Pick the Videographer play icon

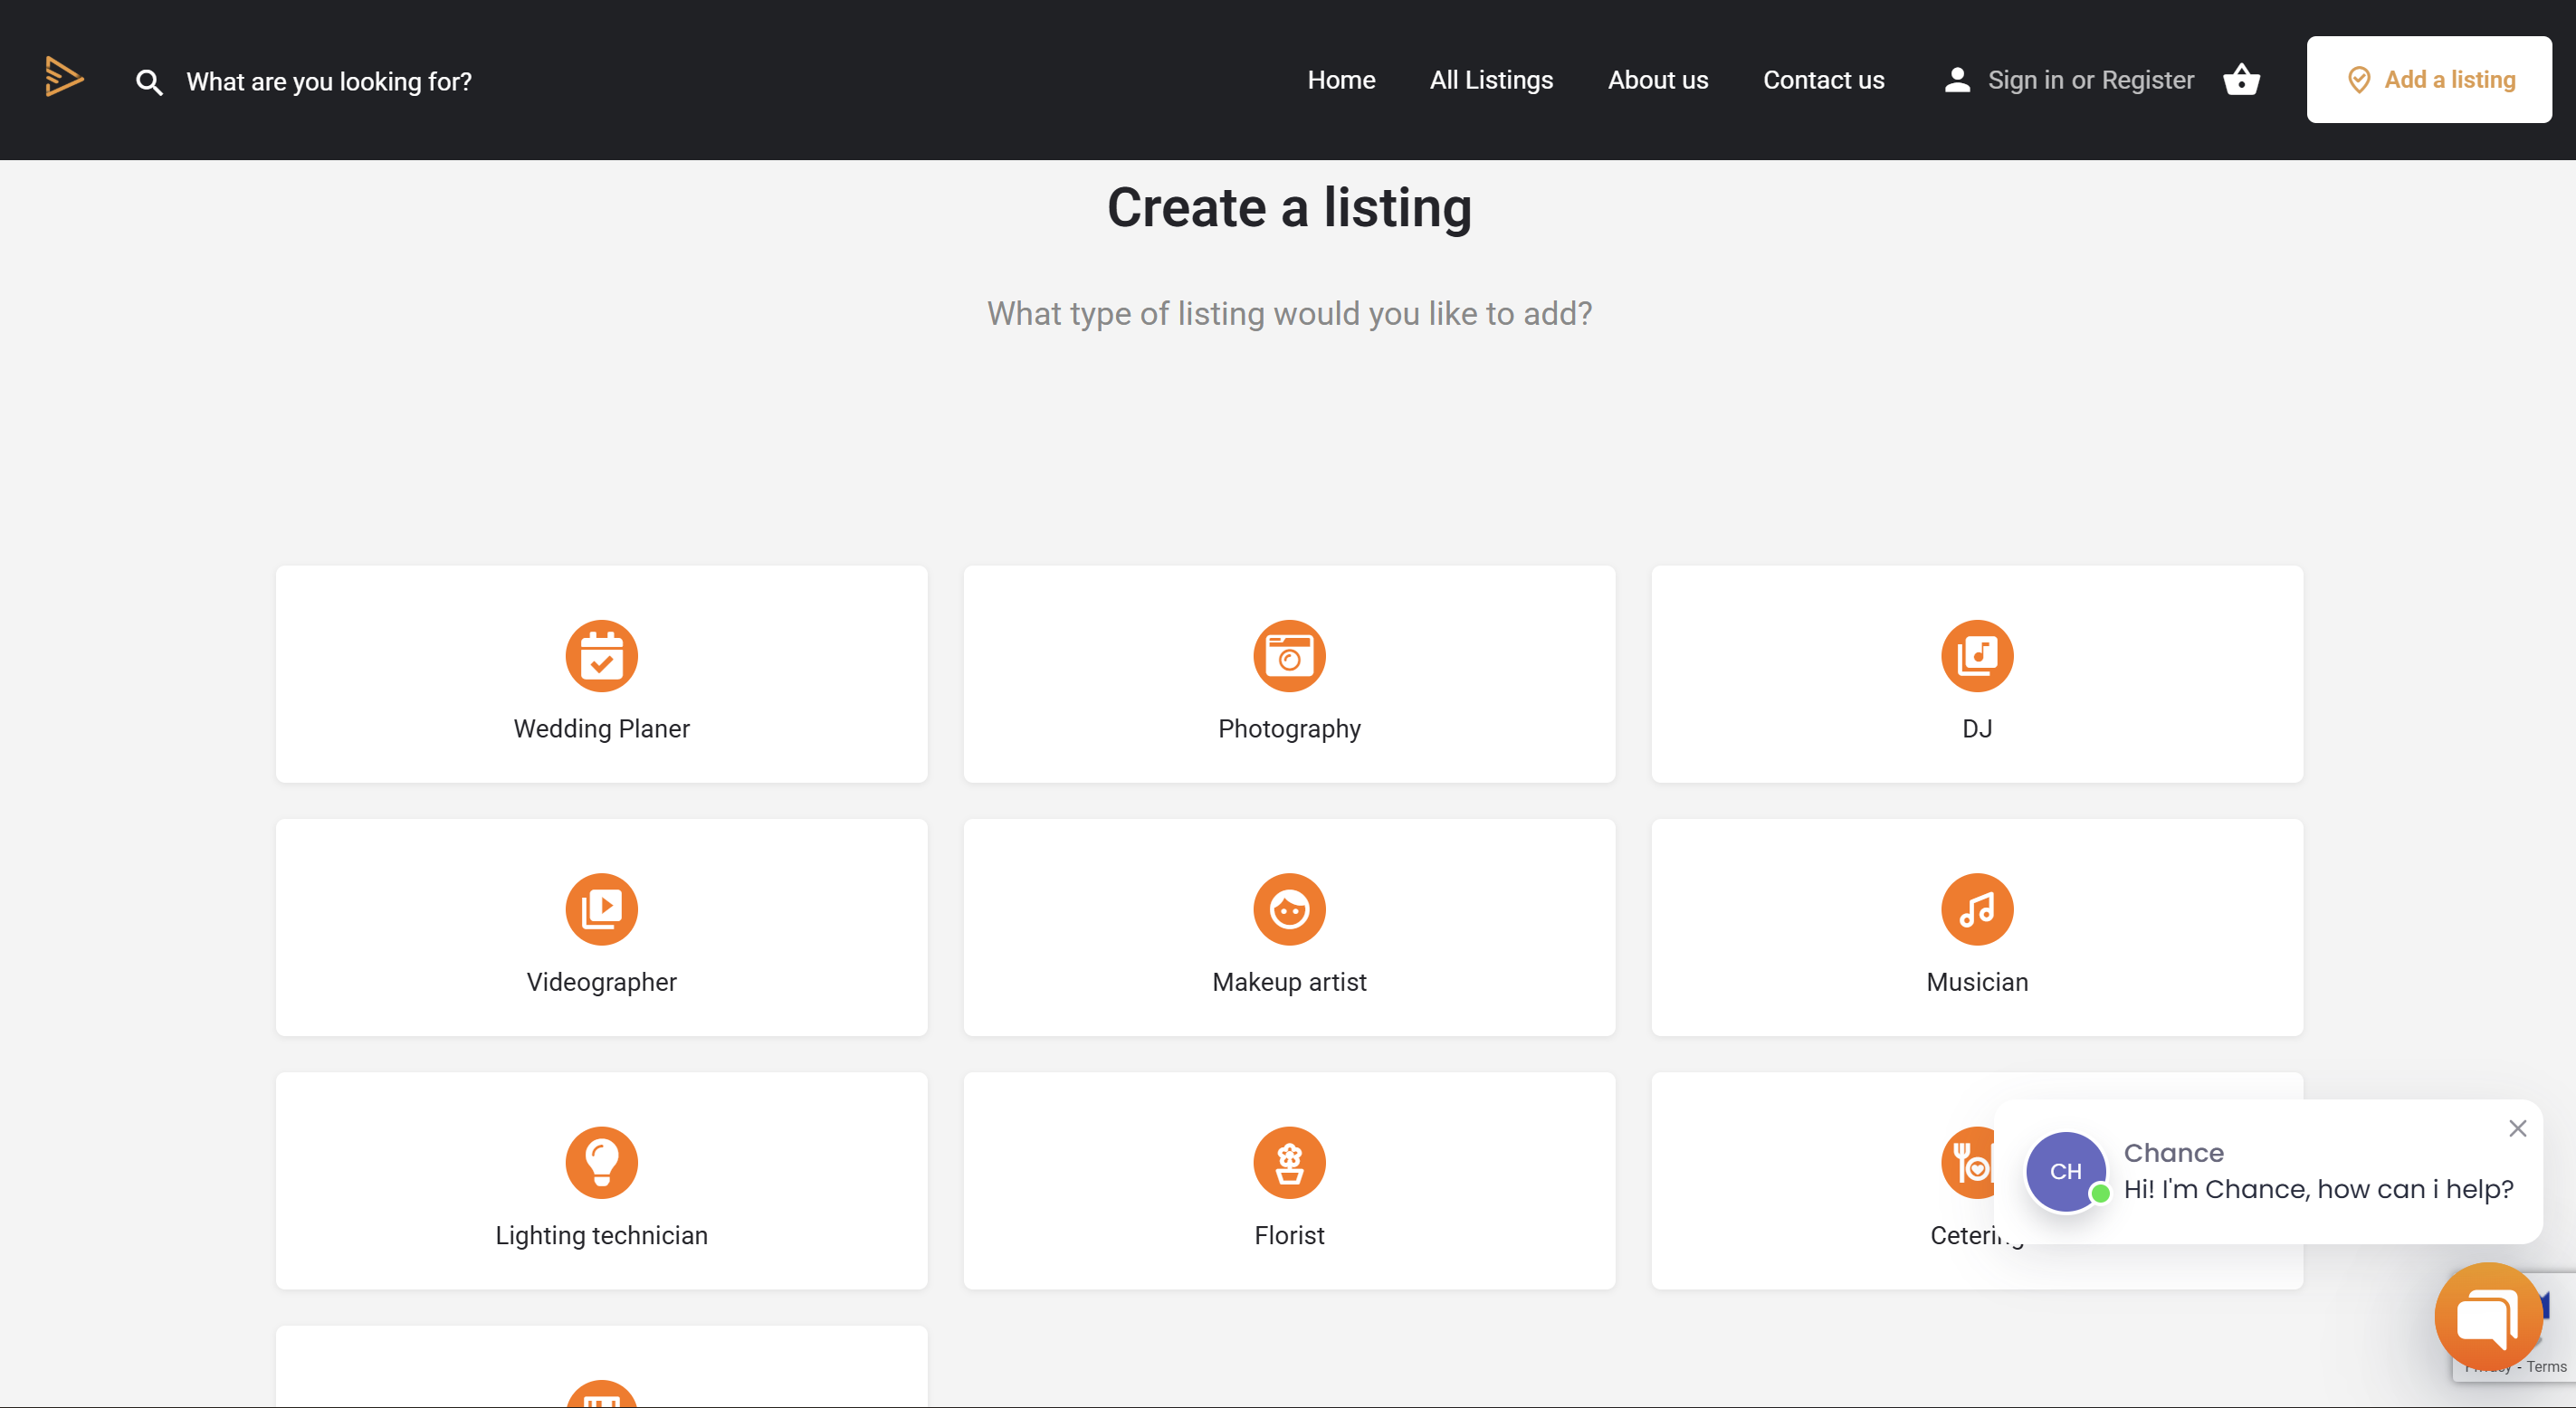click(601, 909)
